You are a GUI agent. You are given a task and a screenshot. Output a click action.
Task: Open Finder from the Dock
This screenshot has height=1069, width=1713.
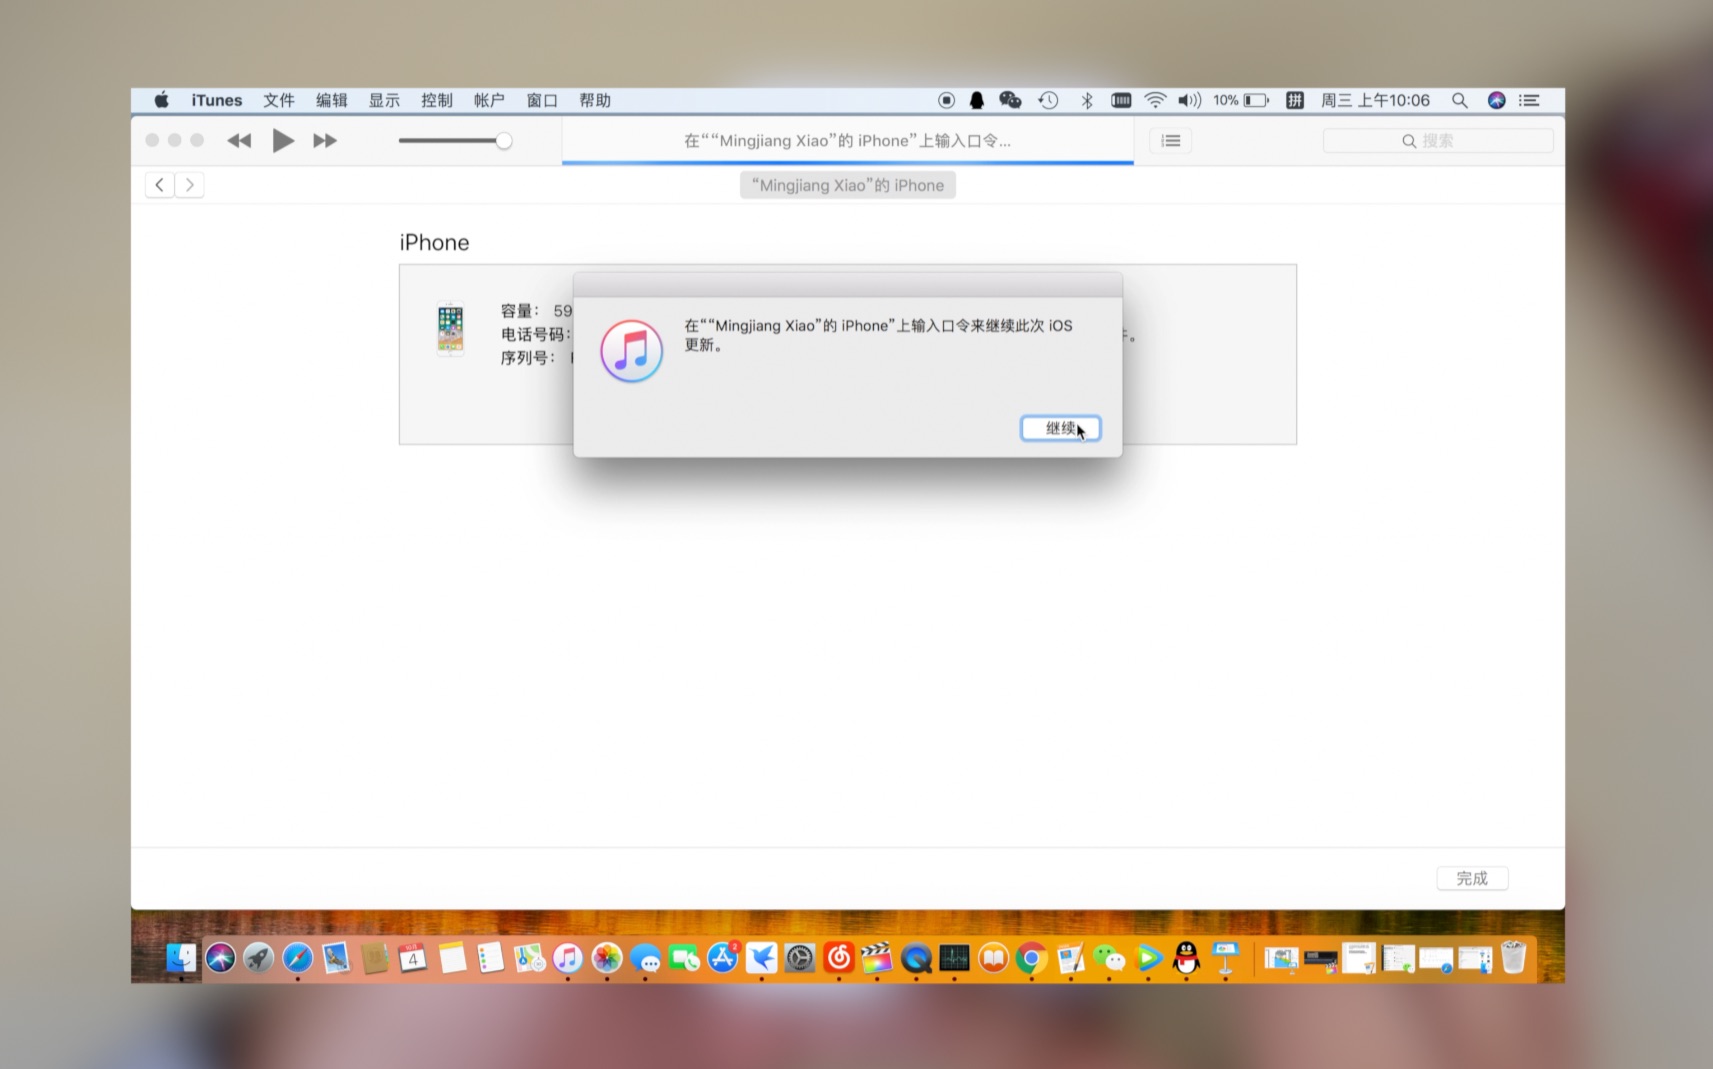tap(181, 958)
